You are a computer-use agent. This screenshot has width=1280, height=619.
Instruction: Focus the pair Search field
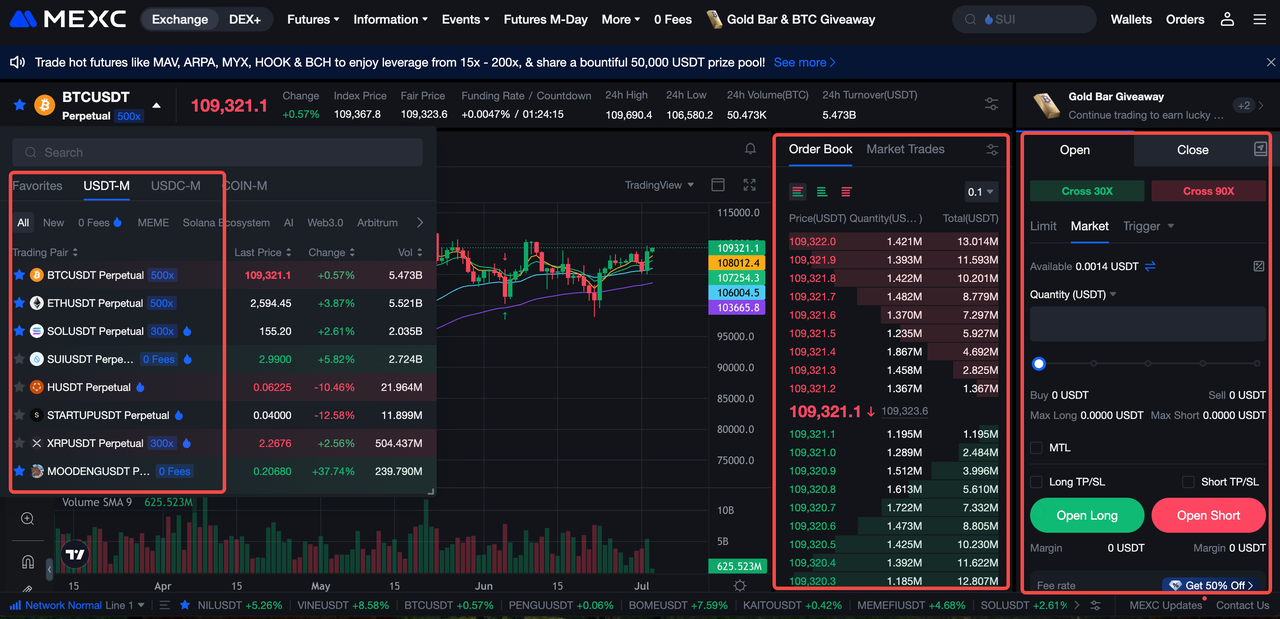click(x=217, y=152)
